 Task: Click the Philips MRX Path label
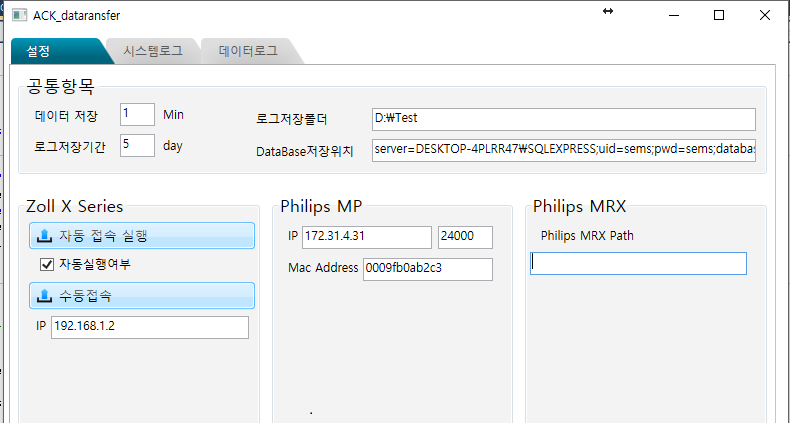587,236
